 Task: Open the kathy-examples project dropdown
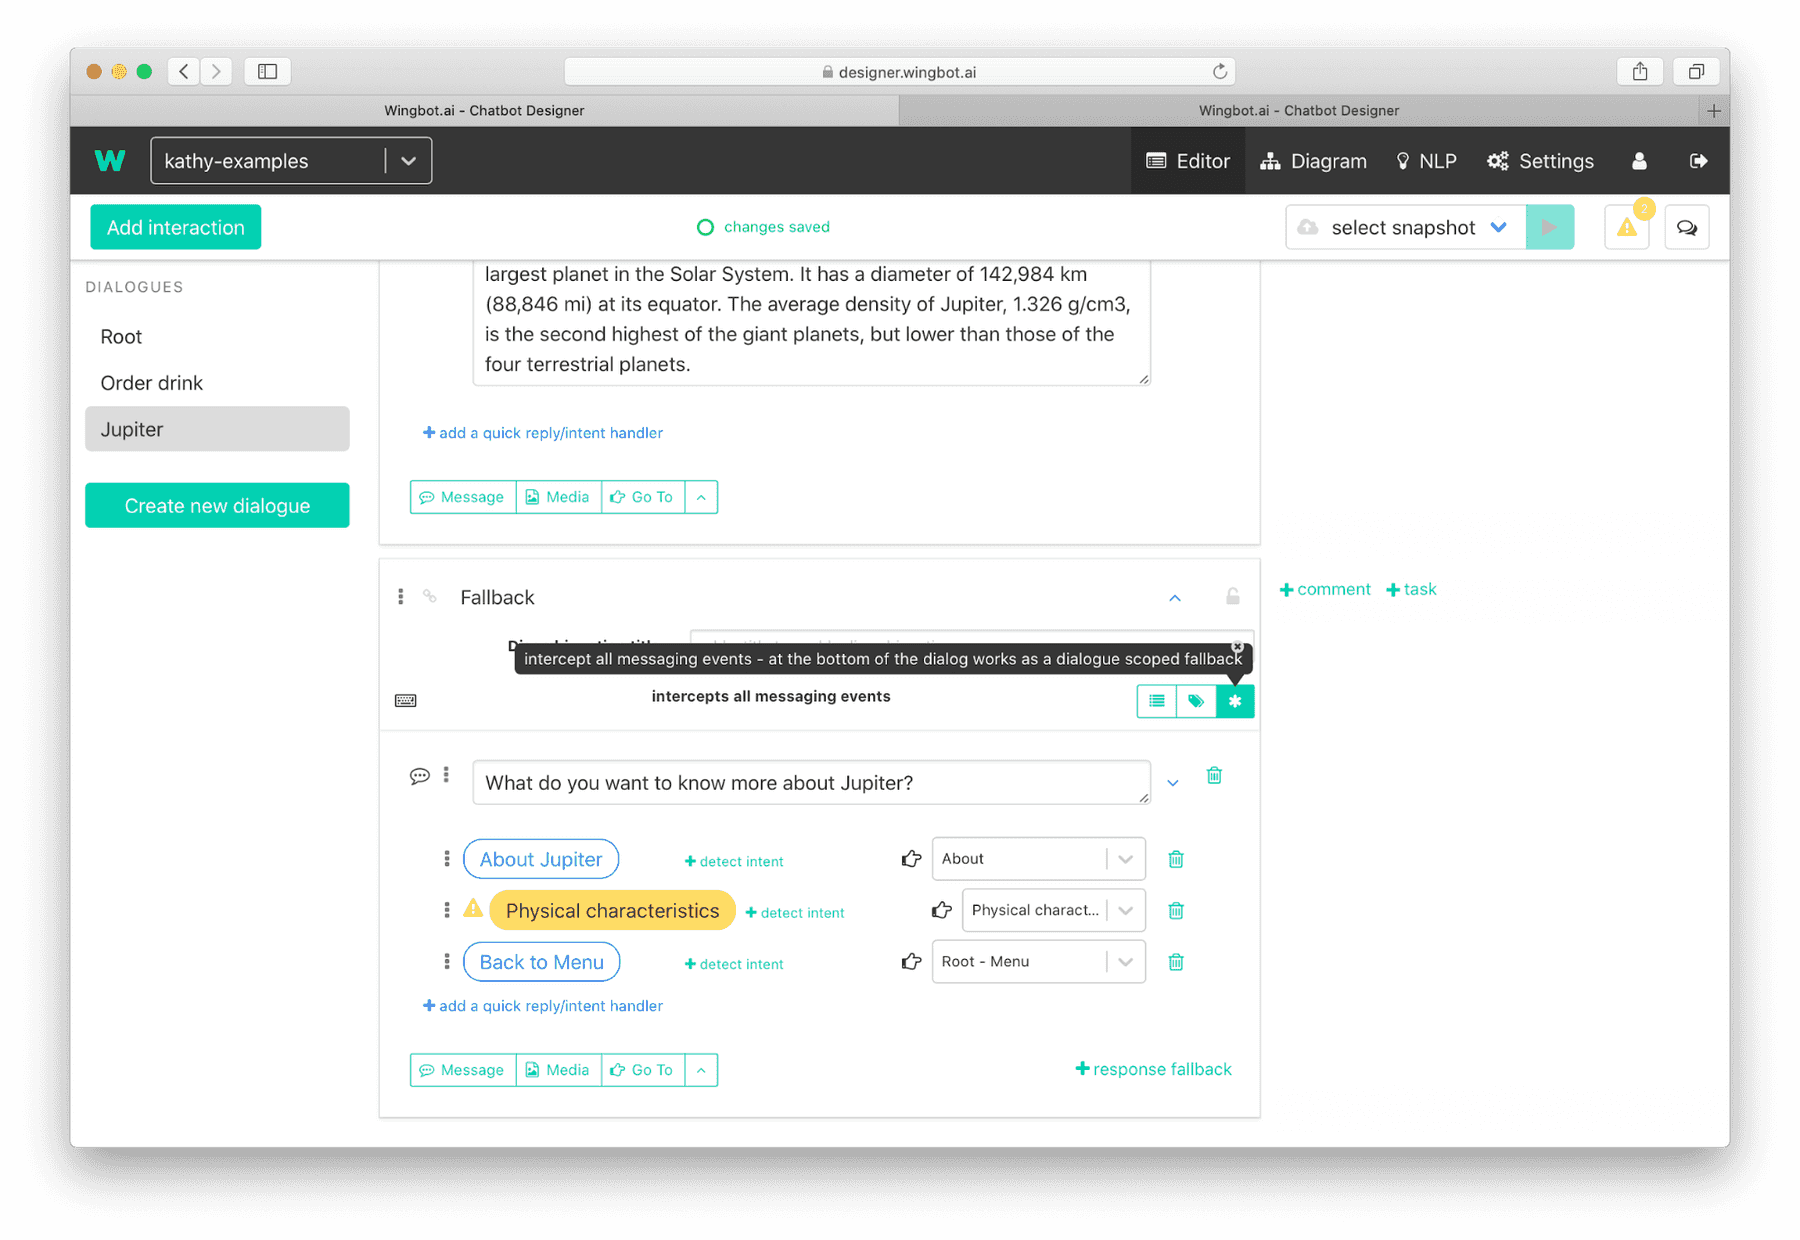click(290, 160)
